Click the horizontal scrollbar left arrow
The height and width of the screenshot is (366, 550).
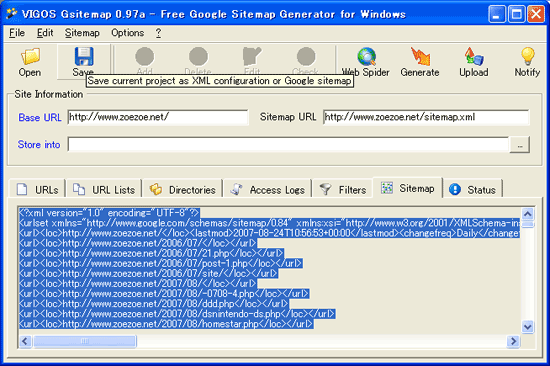click(25, 341)
